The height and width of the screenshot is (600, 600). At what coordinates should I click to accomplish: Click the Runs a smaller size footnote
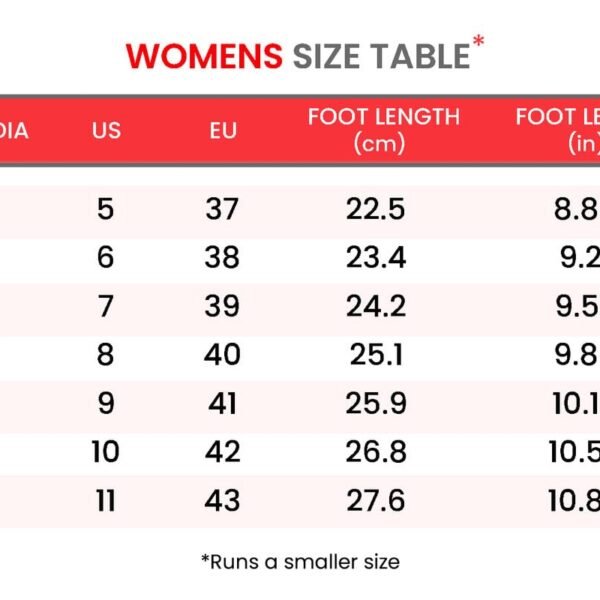point(300,561)
